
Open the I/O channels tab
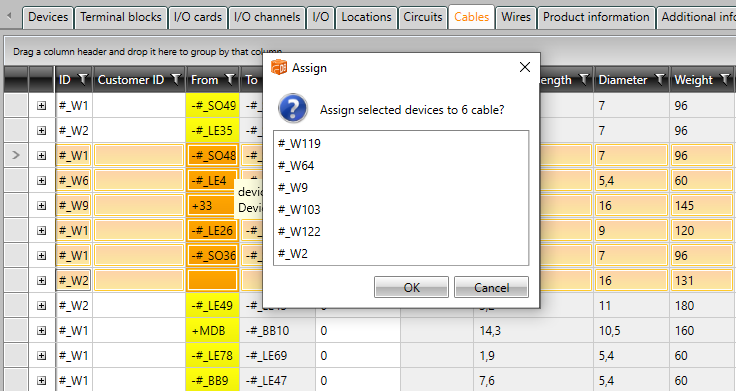click(267, 17)
